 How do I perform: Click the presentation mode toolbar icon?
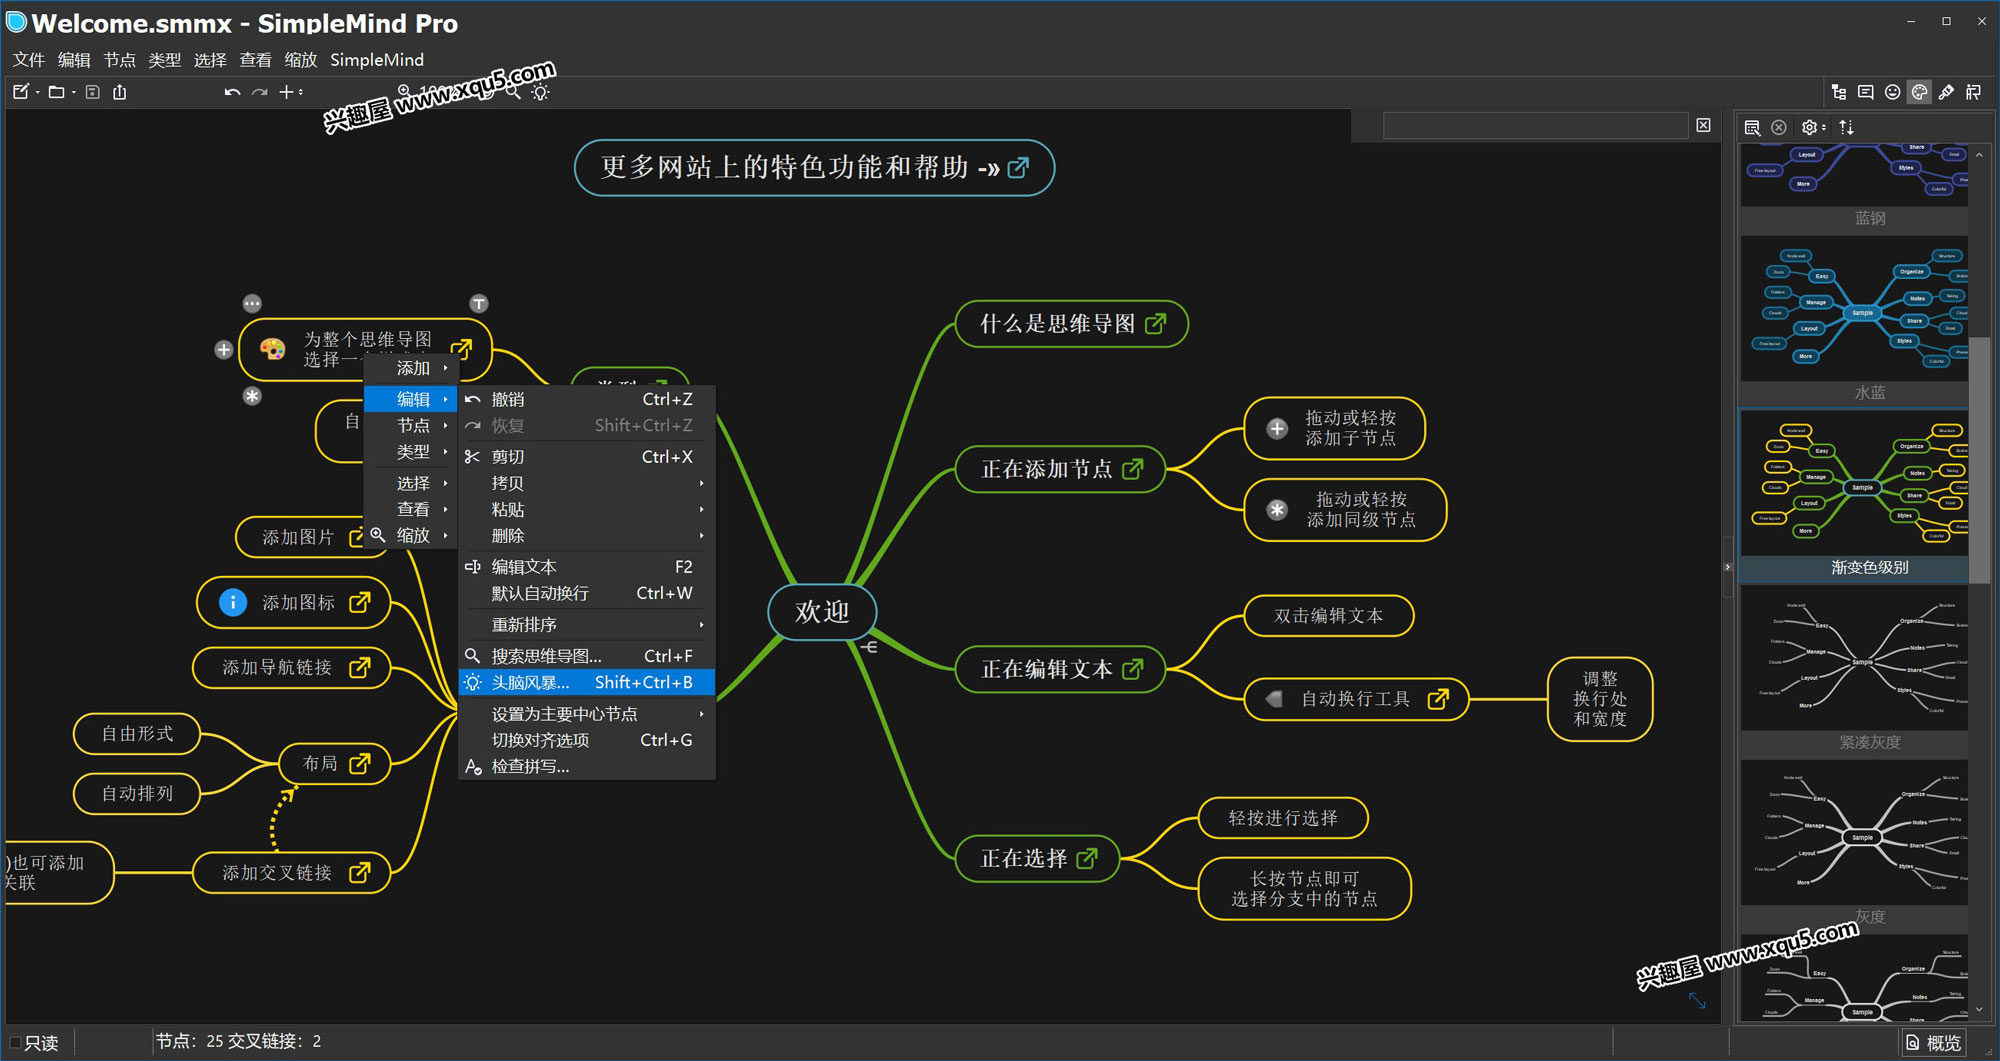(1973, 92)
